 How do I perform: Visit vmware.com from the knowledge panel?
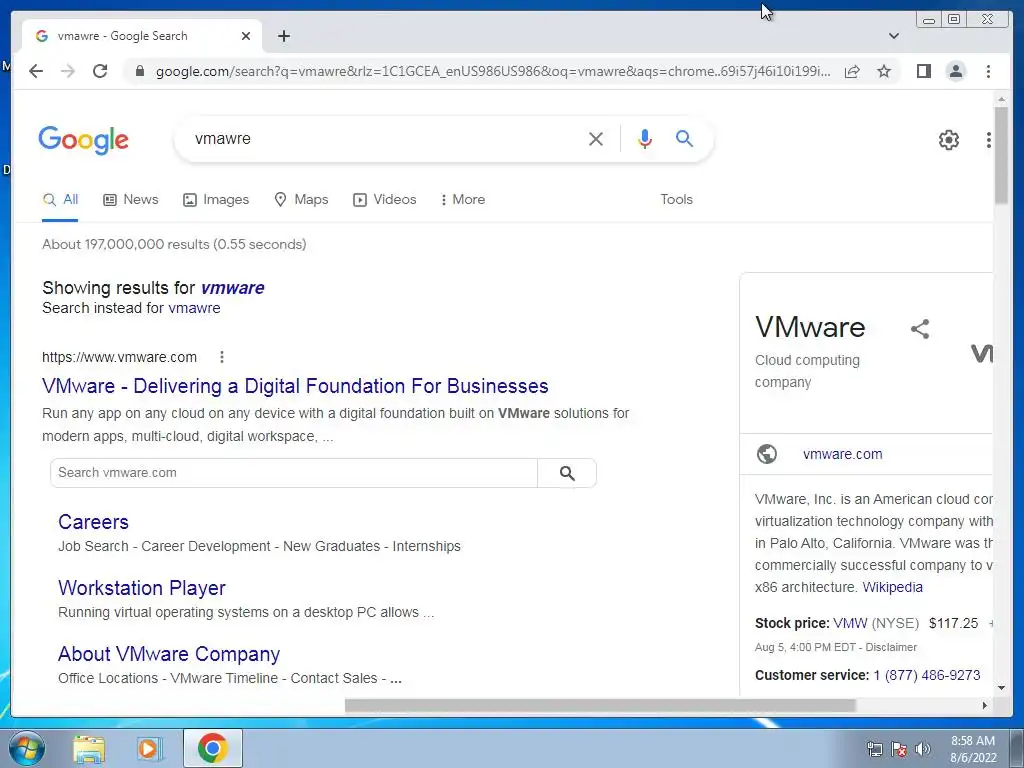click(x=842, y=454)
